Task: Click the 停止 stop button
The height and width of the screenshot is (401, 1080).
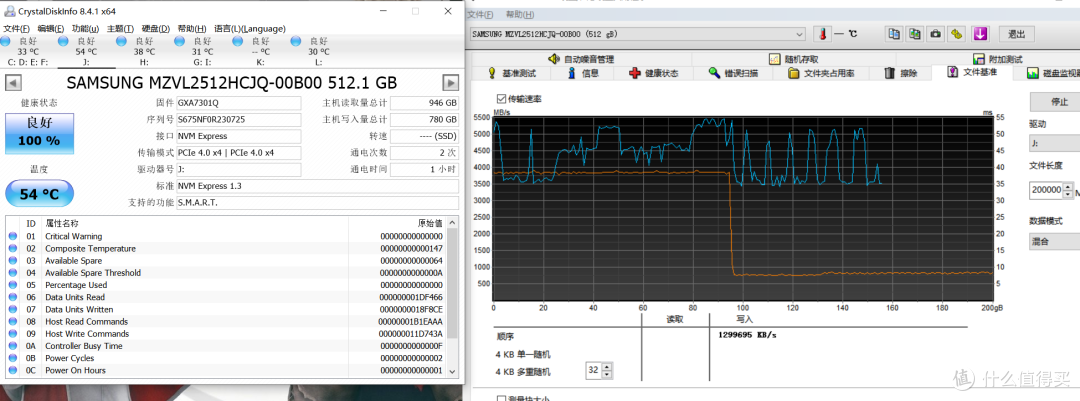Action: coord(1055,102)
